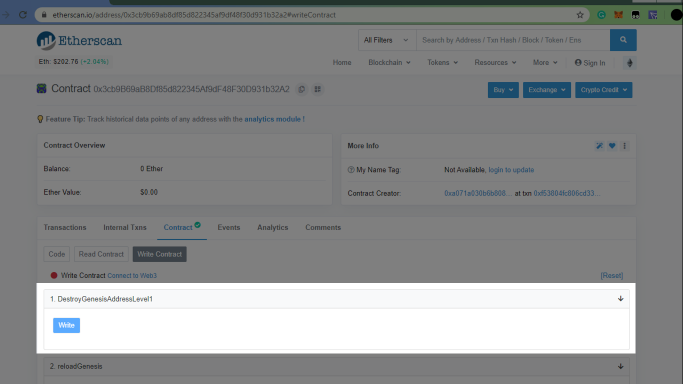Click the '0 Ether' balance value
Viewport: 683px width, 384px height.
(152, 168)
